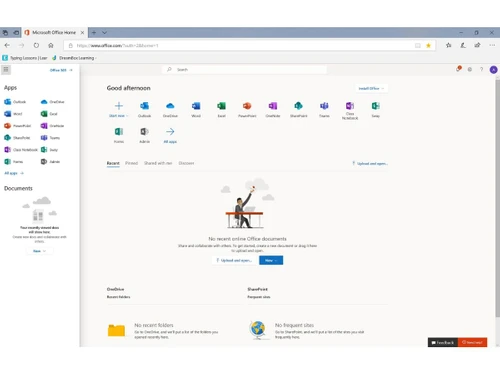
Task: Click the Outlook icon under Good afternoon
Action: (x=144, y=106)
